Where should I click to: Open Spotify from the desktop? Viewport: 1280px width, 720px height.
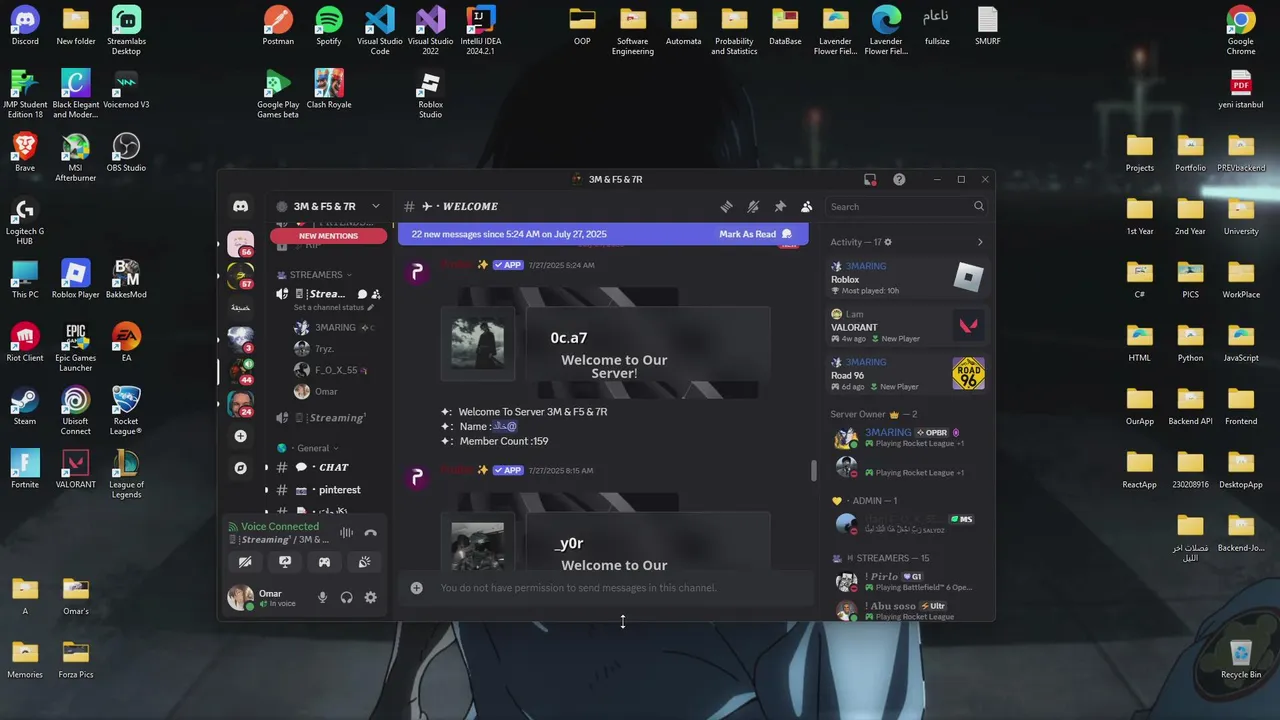(x=328, y=26)
